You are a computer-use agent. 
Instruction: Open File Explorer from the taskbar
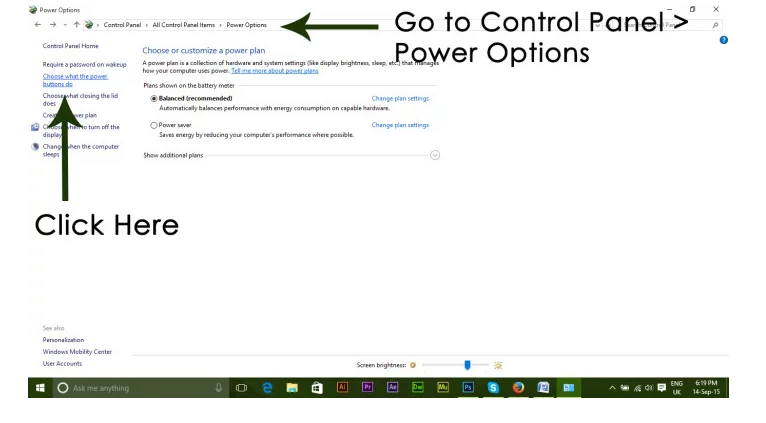[x=292, y=388]
